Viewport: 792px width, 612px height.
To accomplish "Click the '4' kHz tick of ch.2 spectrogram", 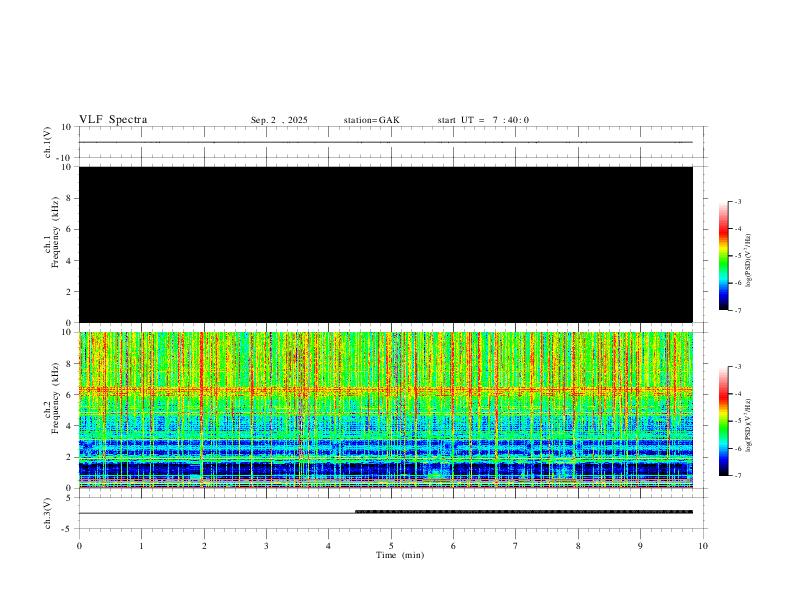I will click(x=70, y=426).
